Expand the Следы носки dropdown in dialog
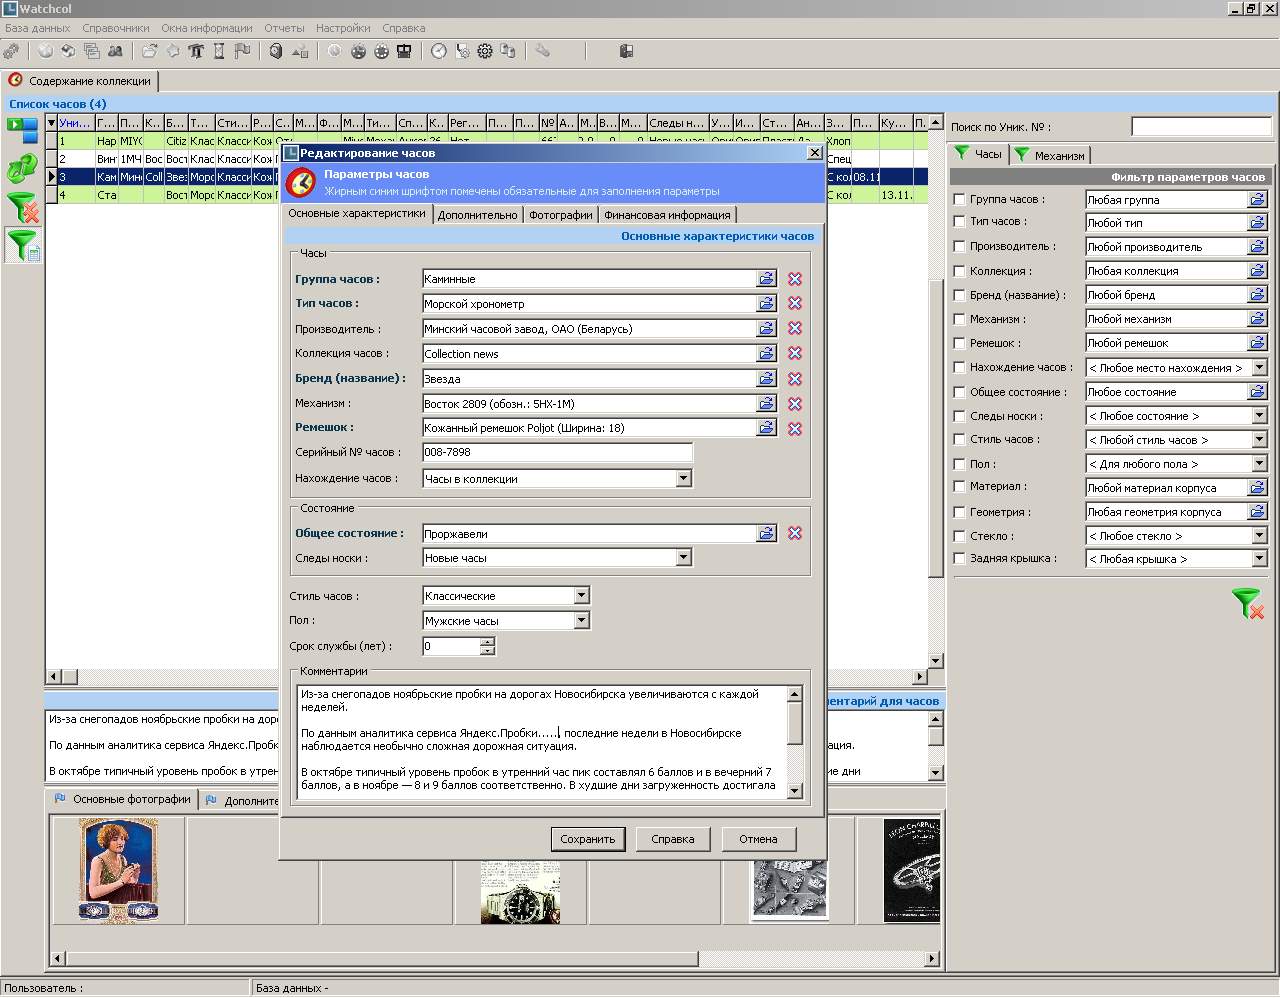The width and height of the screenshot is (1280, 998). (683, 558)
